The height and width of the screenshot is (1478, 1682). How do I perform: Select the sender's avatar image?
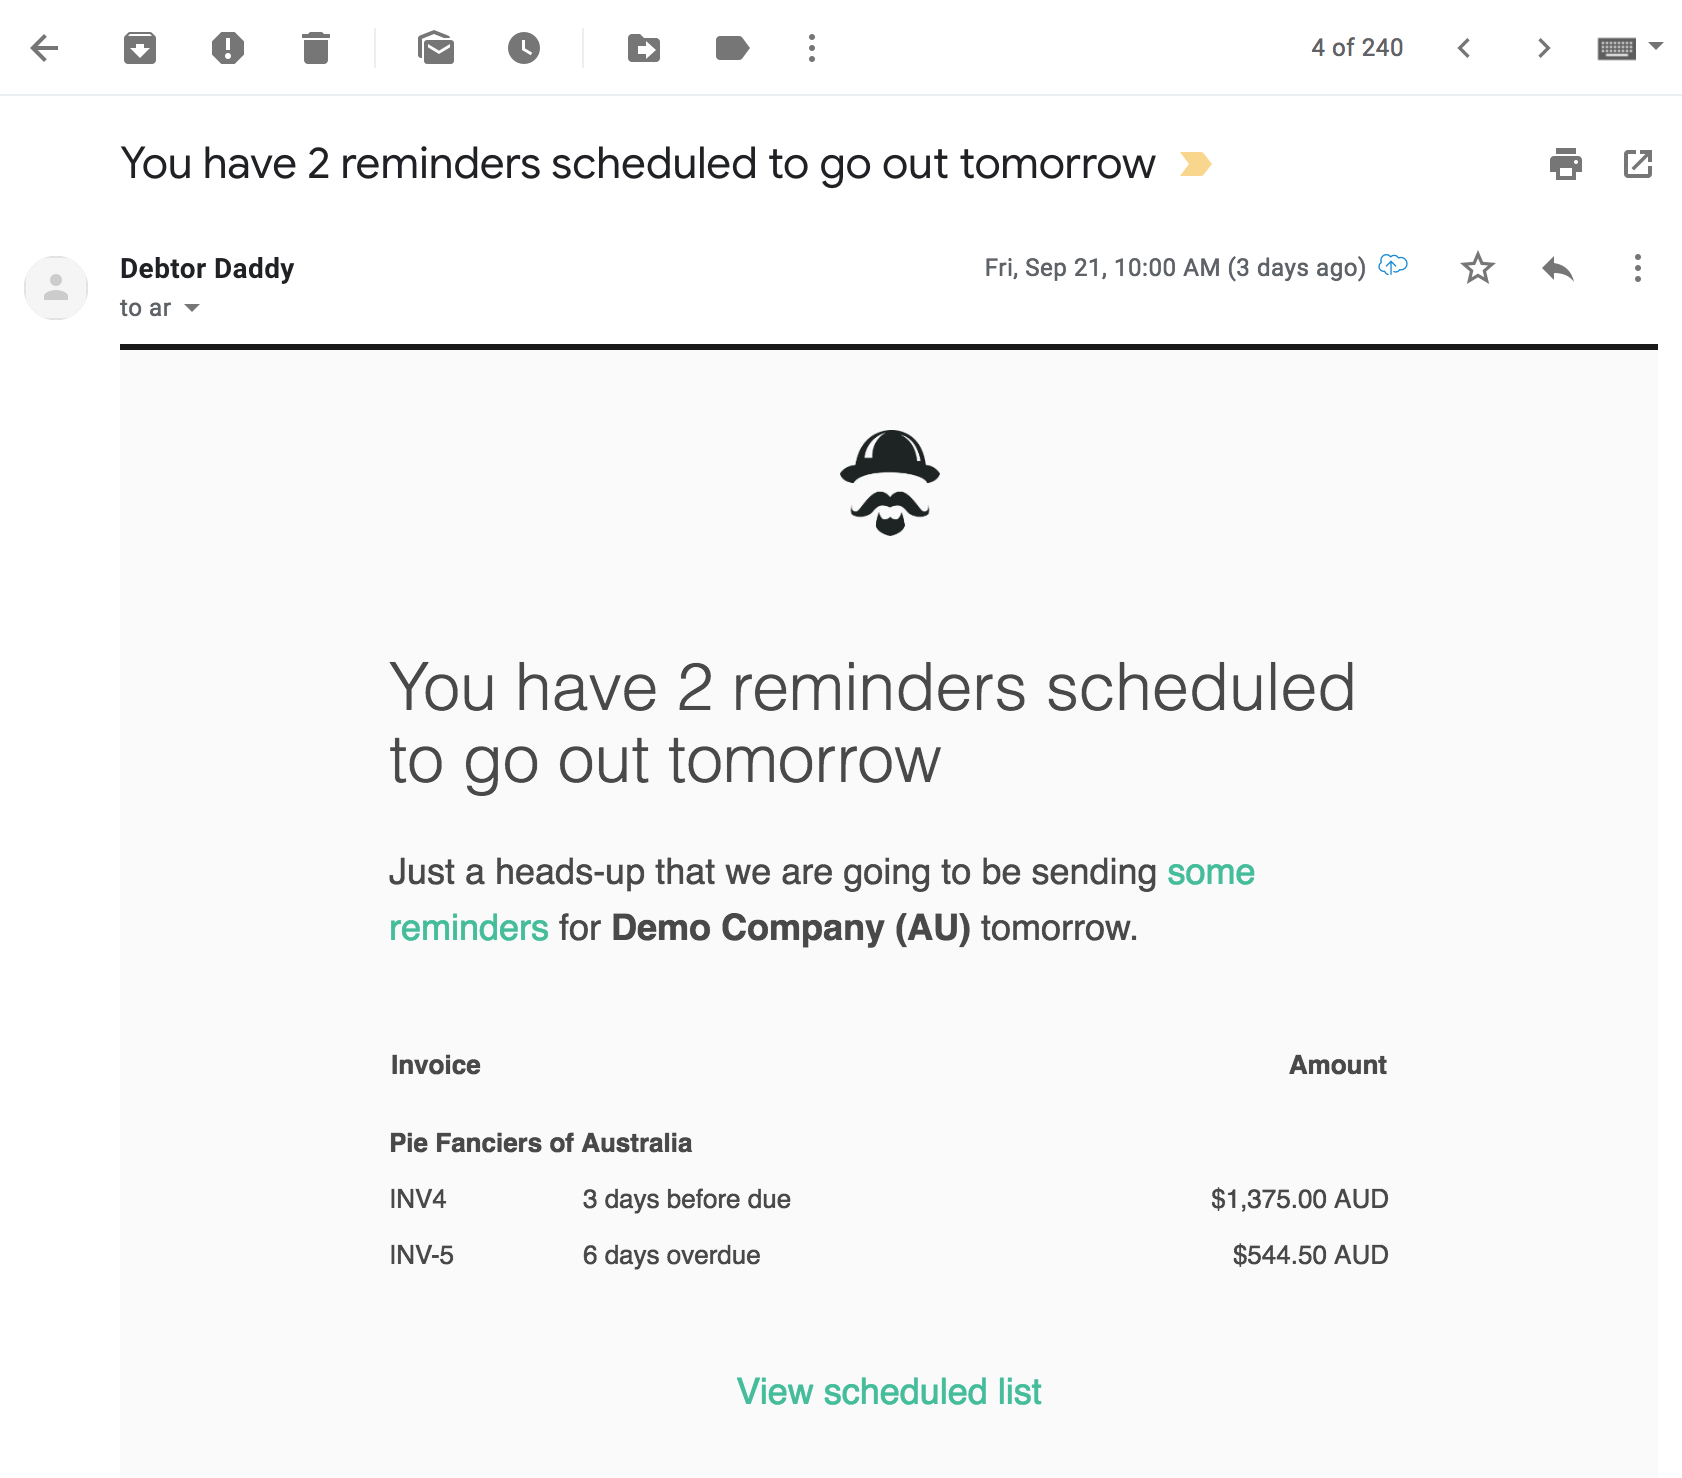[56, 288]
